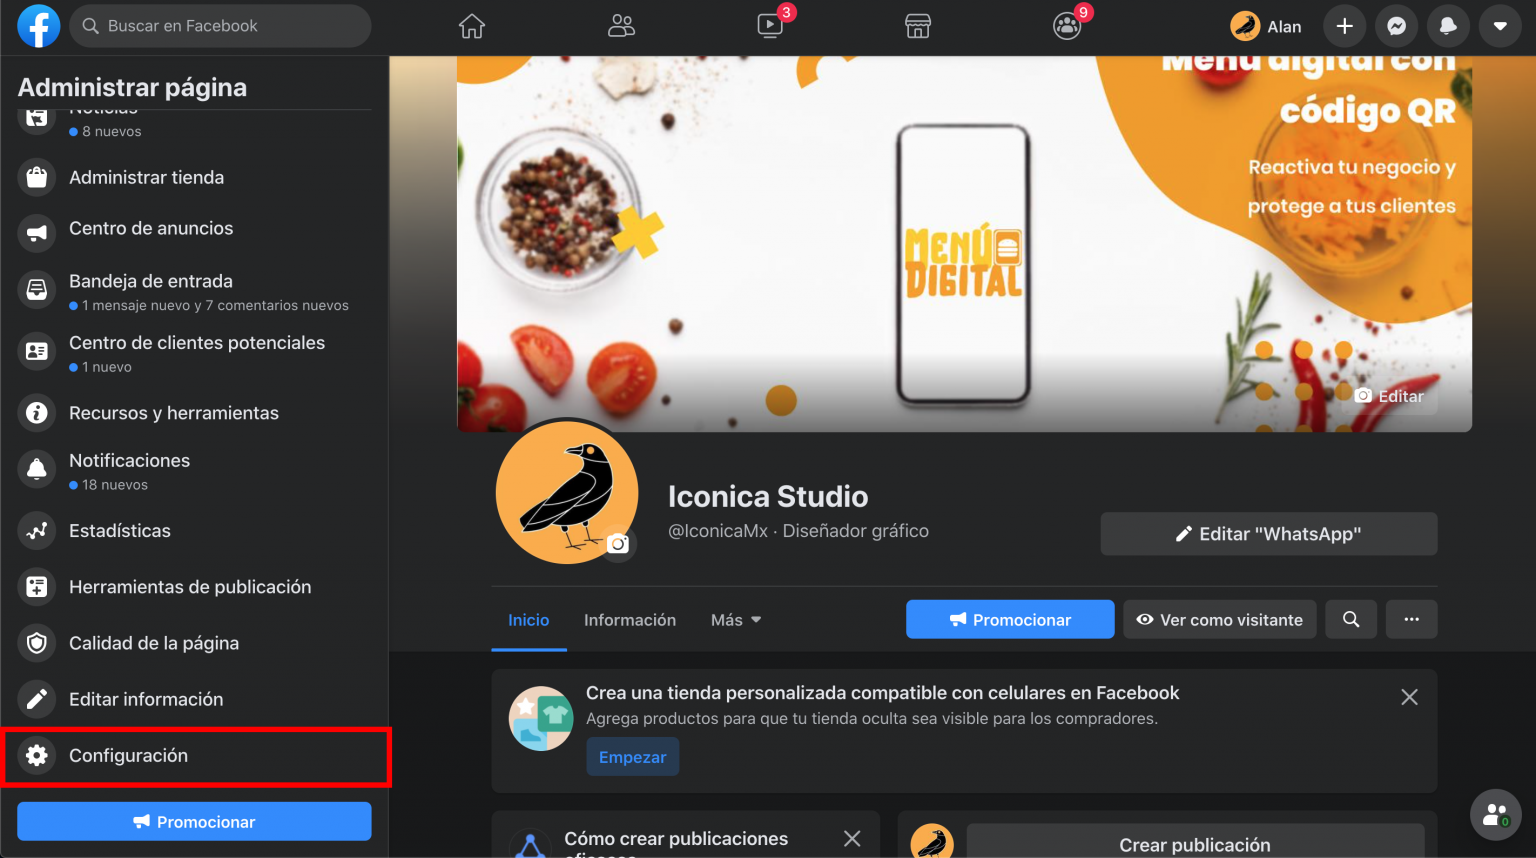The width and height of the screenshot is (1536, 858).
Task: Click the blue Promocionar sidebar button
Action: pos(194,821)
